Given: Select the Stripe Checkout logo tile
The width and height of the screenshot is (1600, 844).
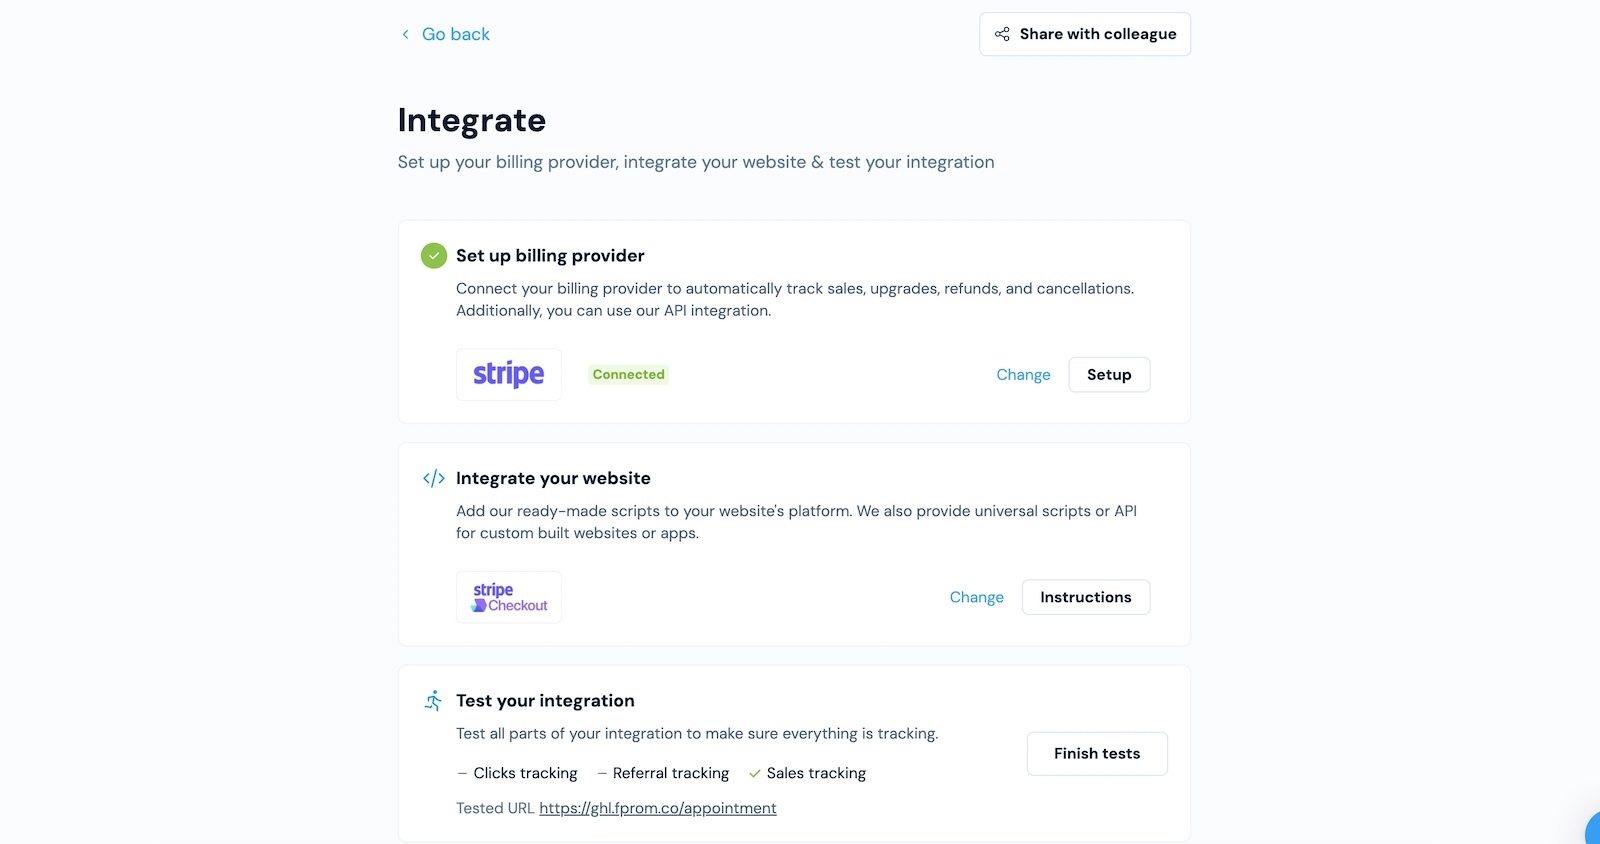Looking at the screenshot, I should (x=509, y=596).
